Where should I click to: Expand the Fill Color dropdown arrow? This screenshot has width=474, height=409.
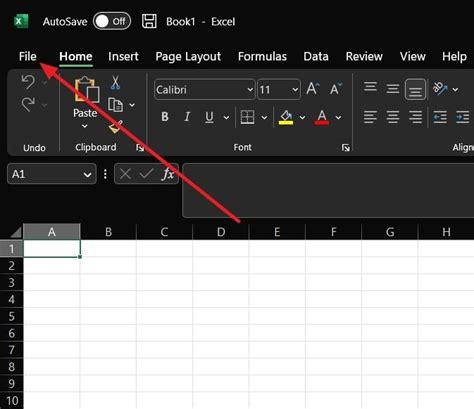[x=302, y=118]
